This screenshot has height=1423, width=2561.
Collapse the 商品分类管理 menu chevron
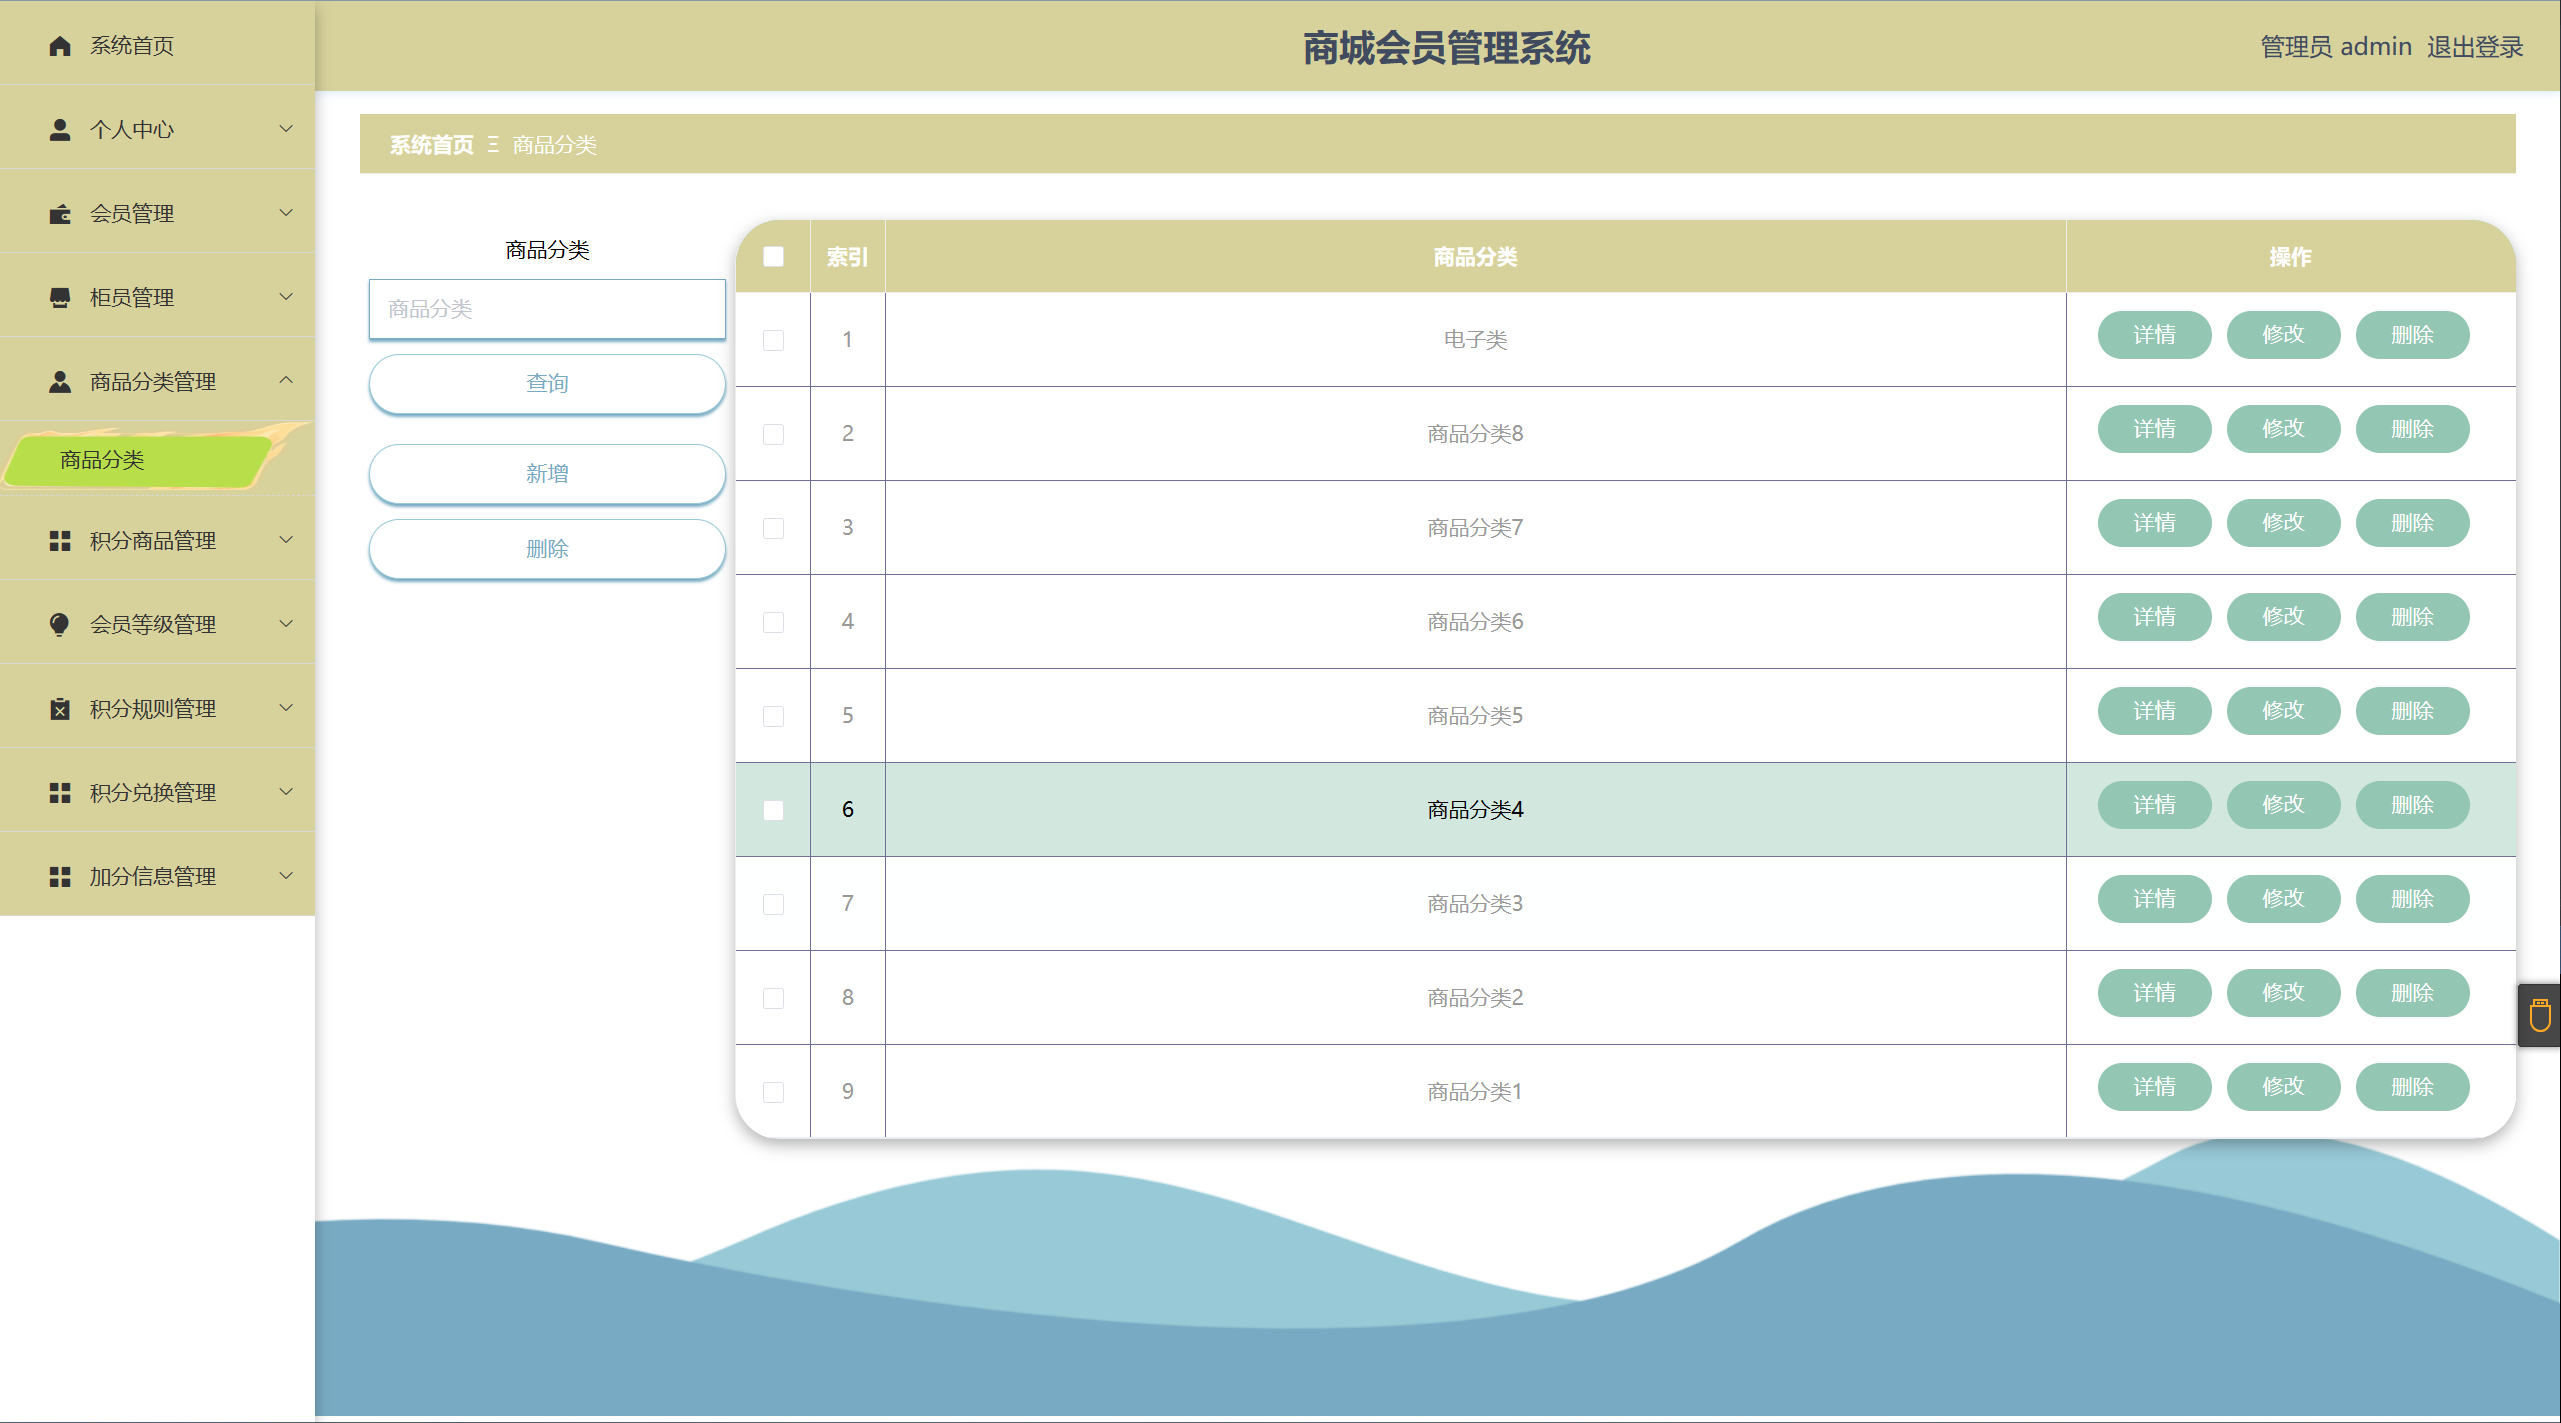(x=286, y=380)
